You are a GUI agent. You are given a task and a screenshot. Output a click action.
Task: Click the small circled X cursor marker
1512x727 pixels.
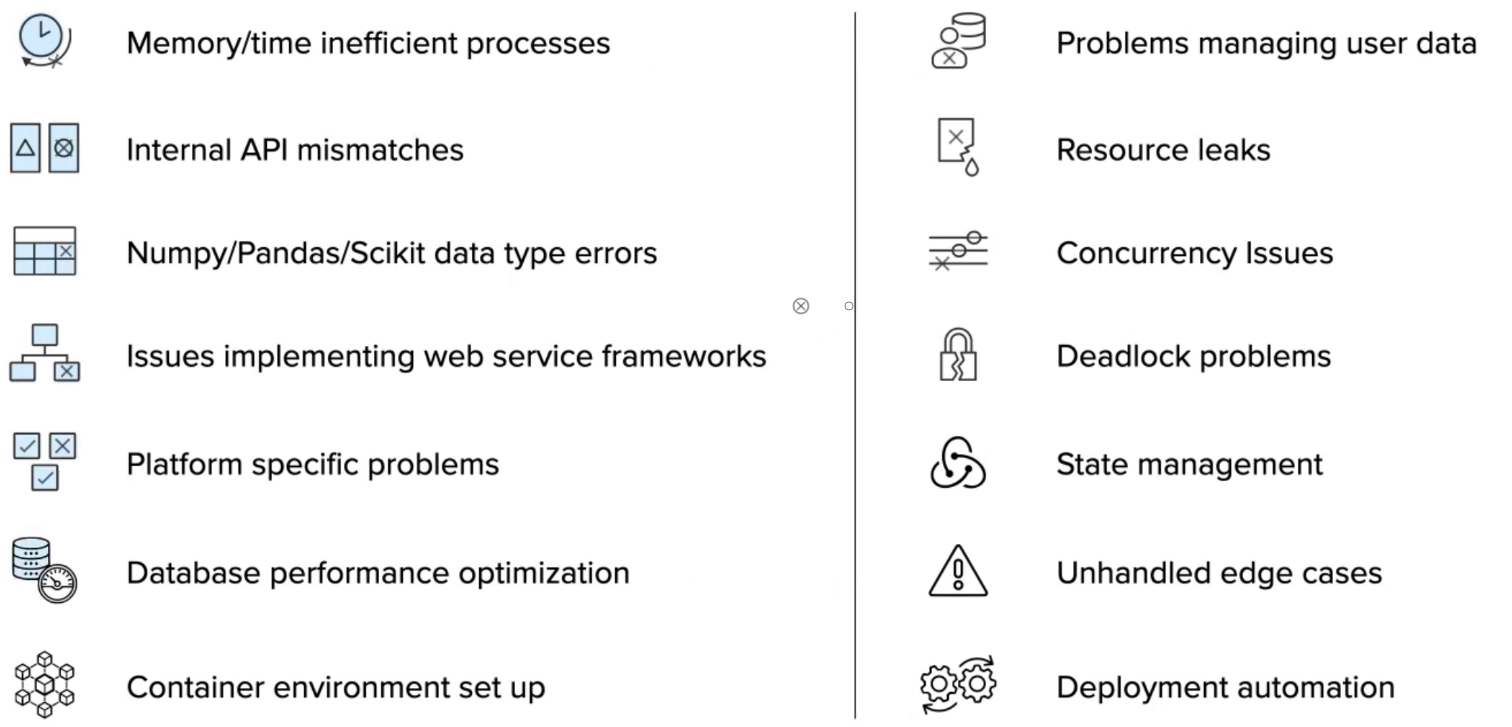(800, 306)
